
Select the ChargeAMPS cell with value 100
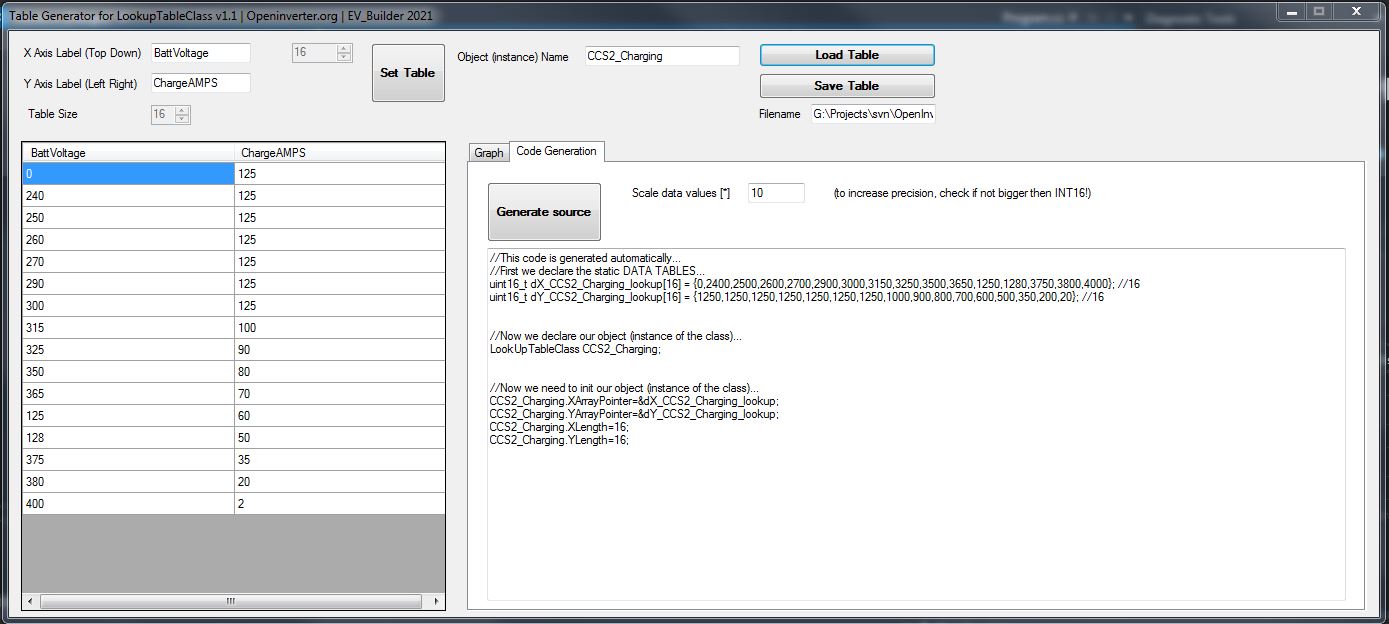340,328
